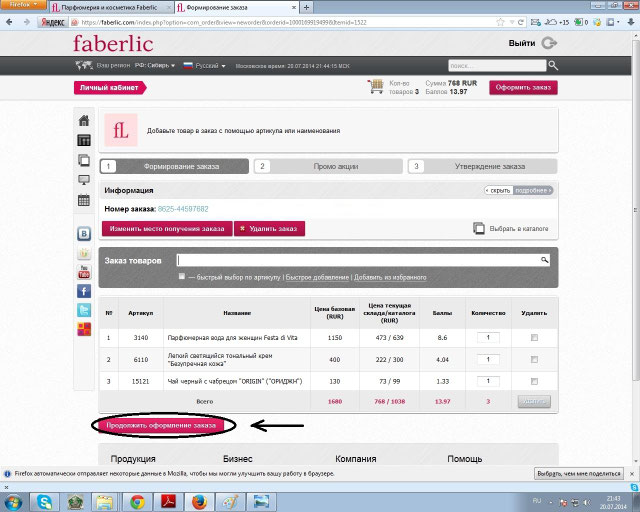Viewport: 640px width, 512px height.
Task: Click browser reload button
Action: coord(521,22)
